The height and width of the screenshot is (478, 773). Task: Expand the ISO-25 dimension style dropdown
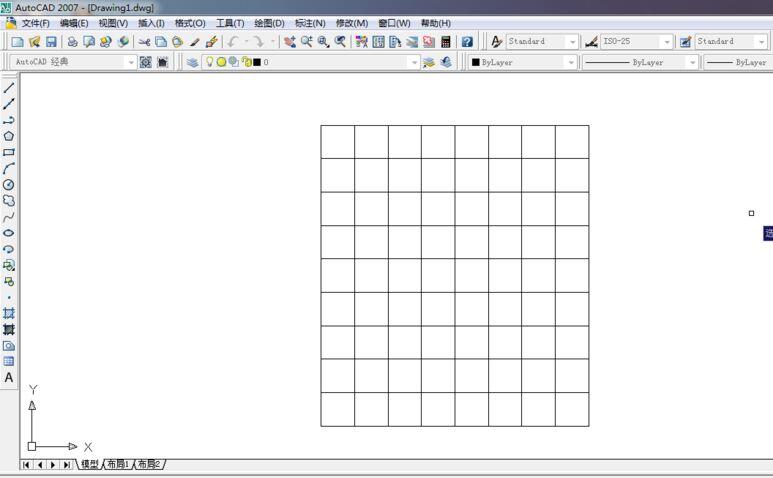pos(666,42)
